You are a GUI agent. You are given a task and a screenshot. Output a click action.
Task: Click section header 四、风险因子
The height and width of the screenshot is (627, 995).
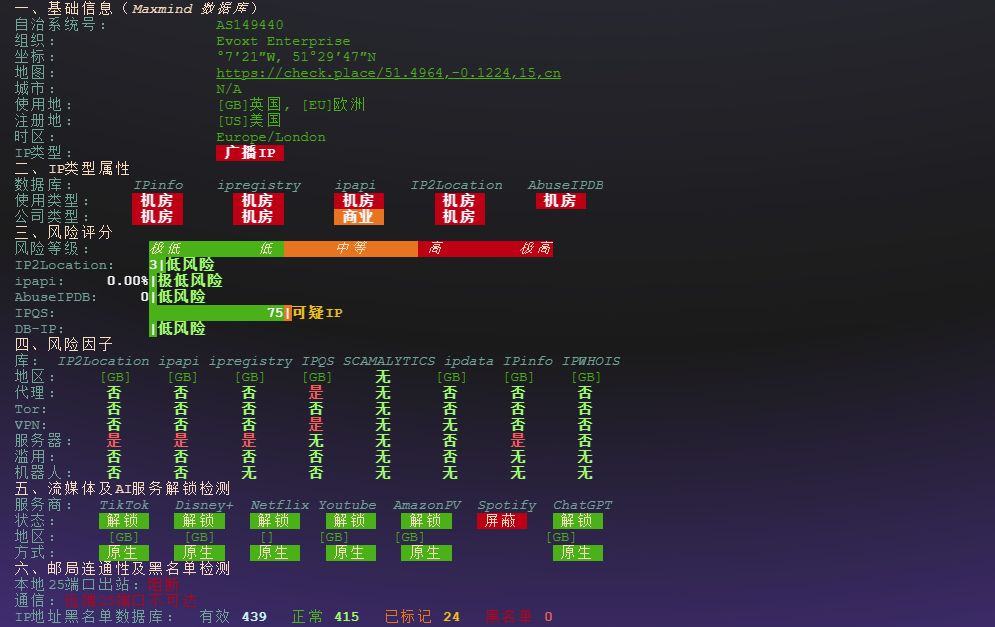click(x=64, y=345)
